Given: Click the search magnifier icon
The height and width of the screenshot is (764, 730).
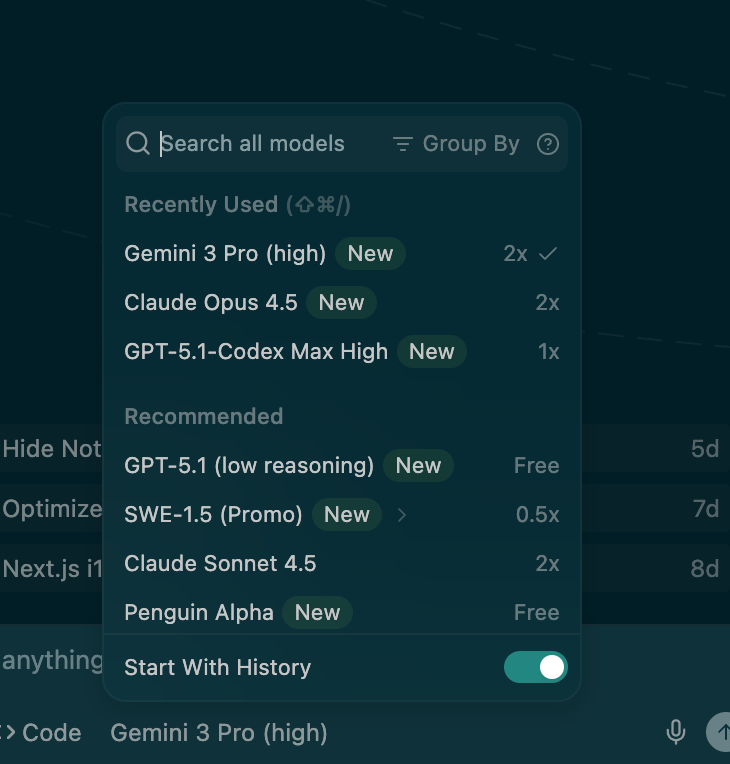Looking at the screenshot, I should click(138, 144).
